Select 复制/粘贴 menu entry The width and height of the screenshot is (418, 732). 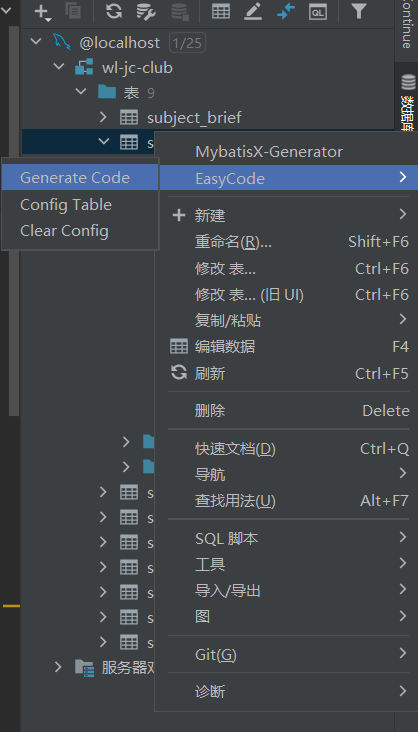(x=288, y=321)
